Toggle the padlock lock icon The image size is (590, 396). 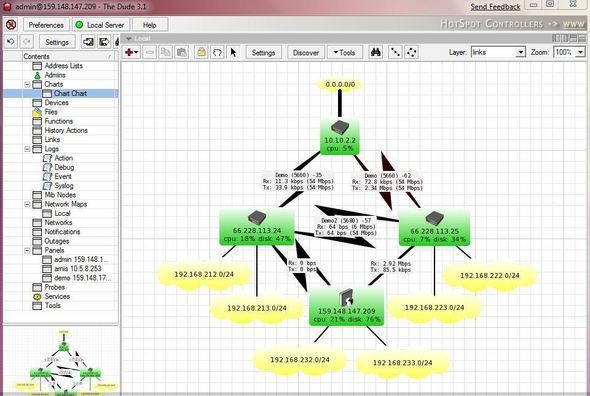pos(201,52)
